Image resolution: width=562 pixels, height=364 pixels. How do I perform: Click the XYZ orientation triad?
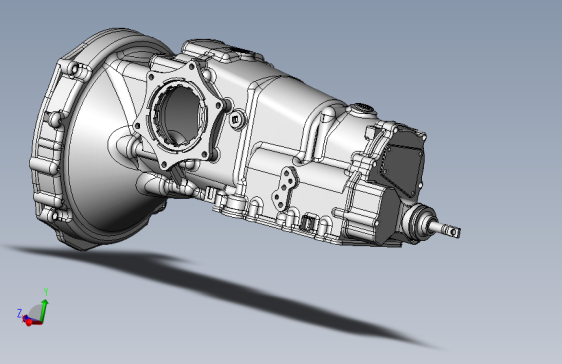click(33, 307)
